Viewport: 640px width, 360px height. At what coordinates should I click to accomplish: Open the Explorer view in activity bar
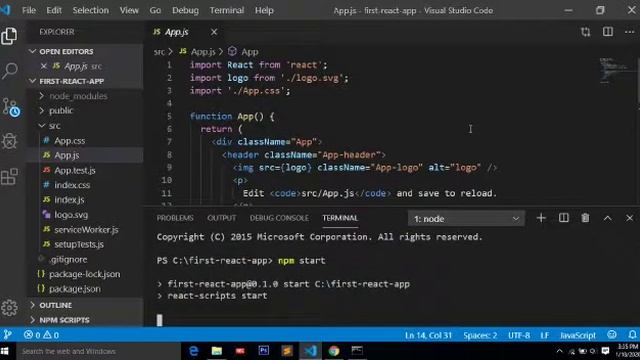pos(9,36)
